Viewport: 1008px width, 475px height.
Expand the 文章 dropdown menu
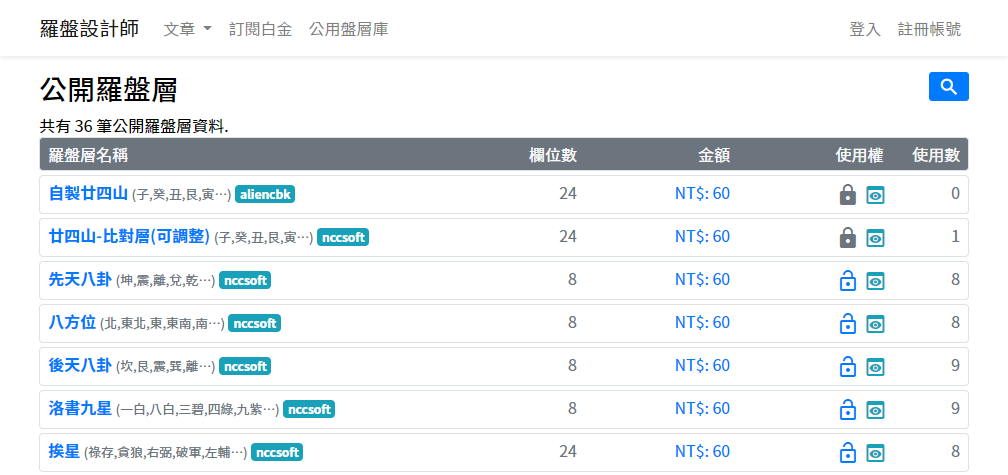[x=187, y=29]
